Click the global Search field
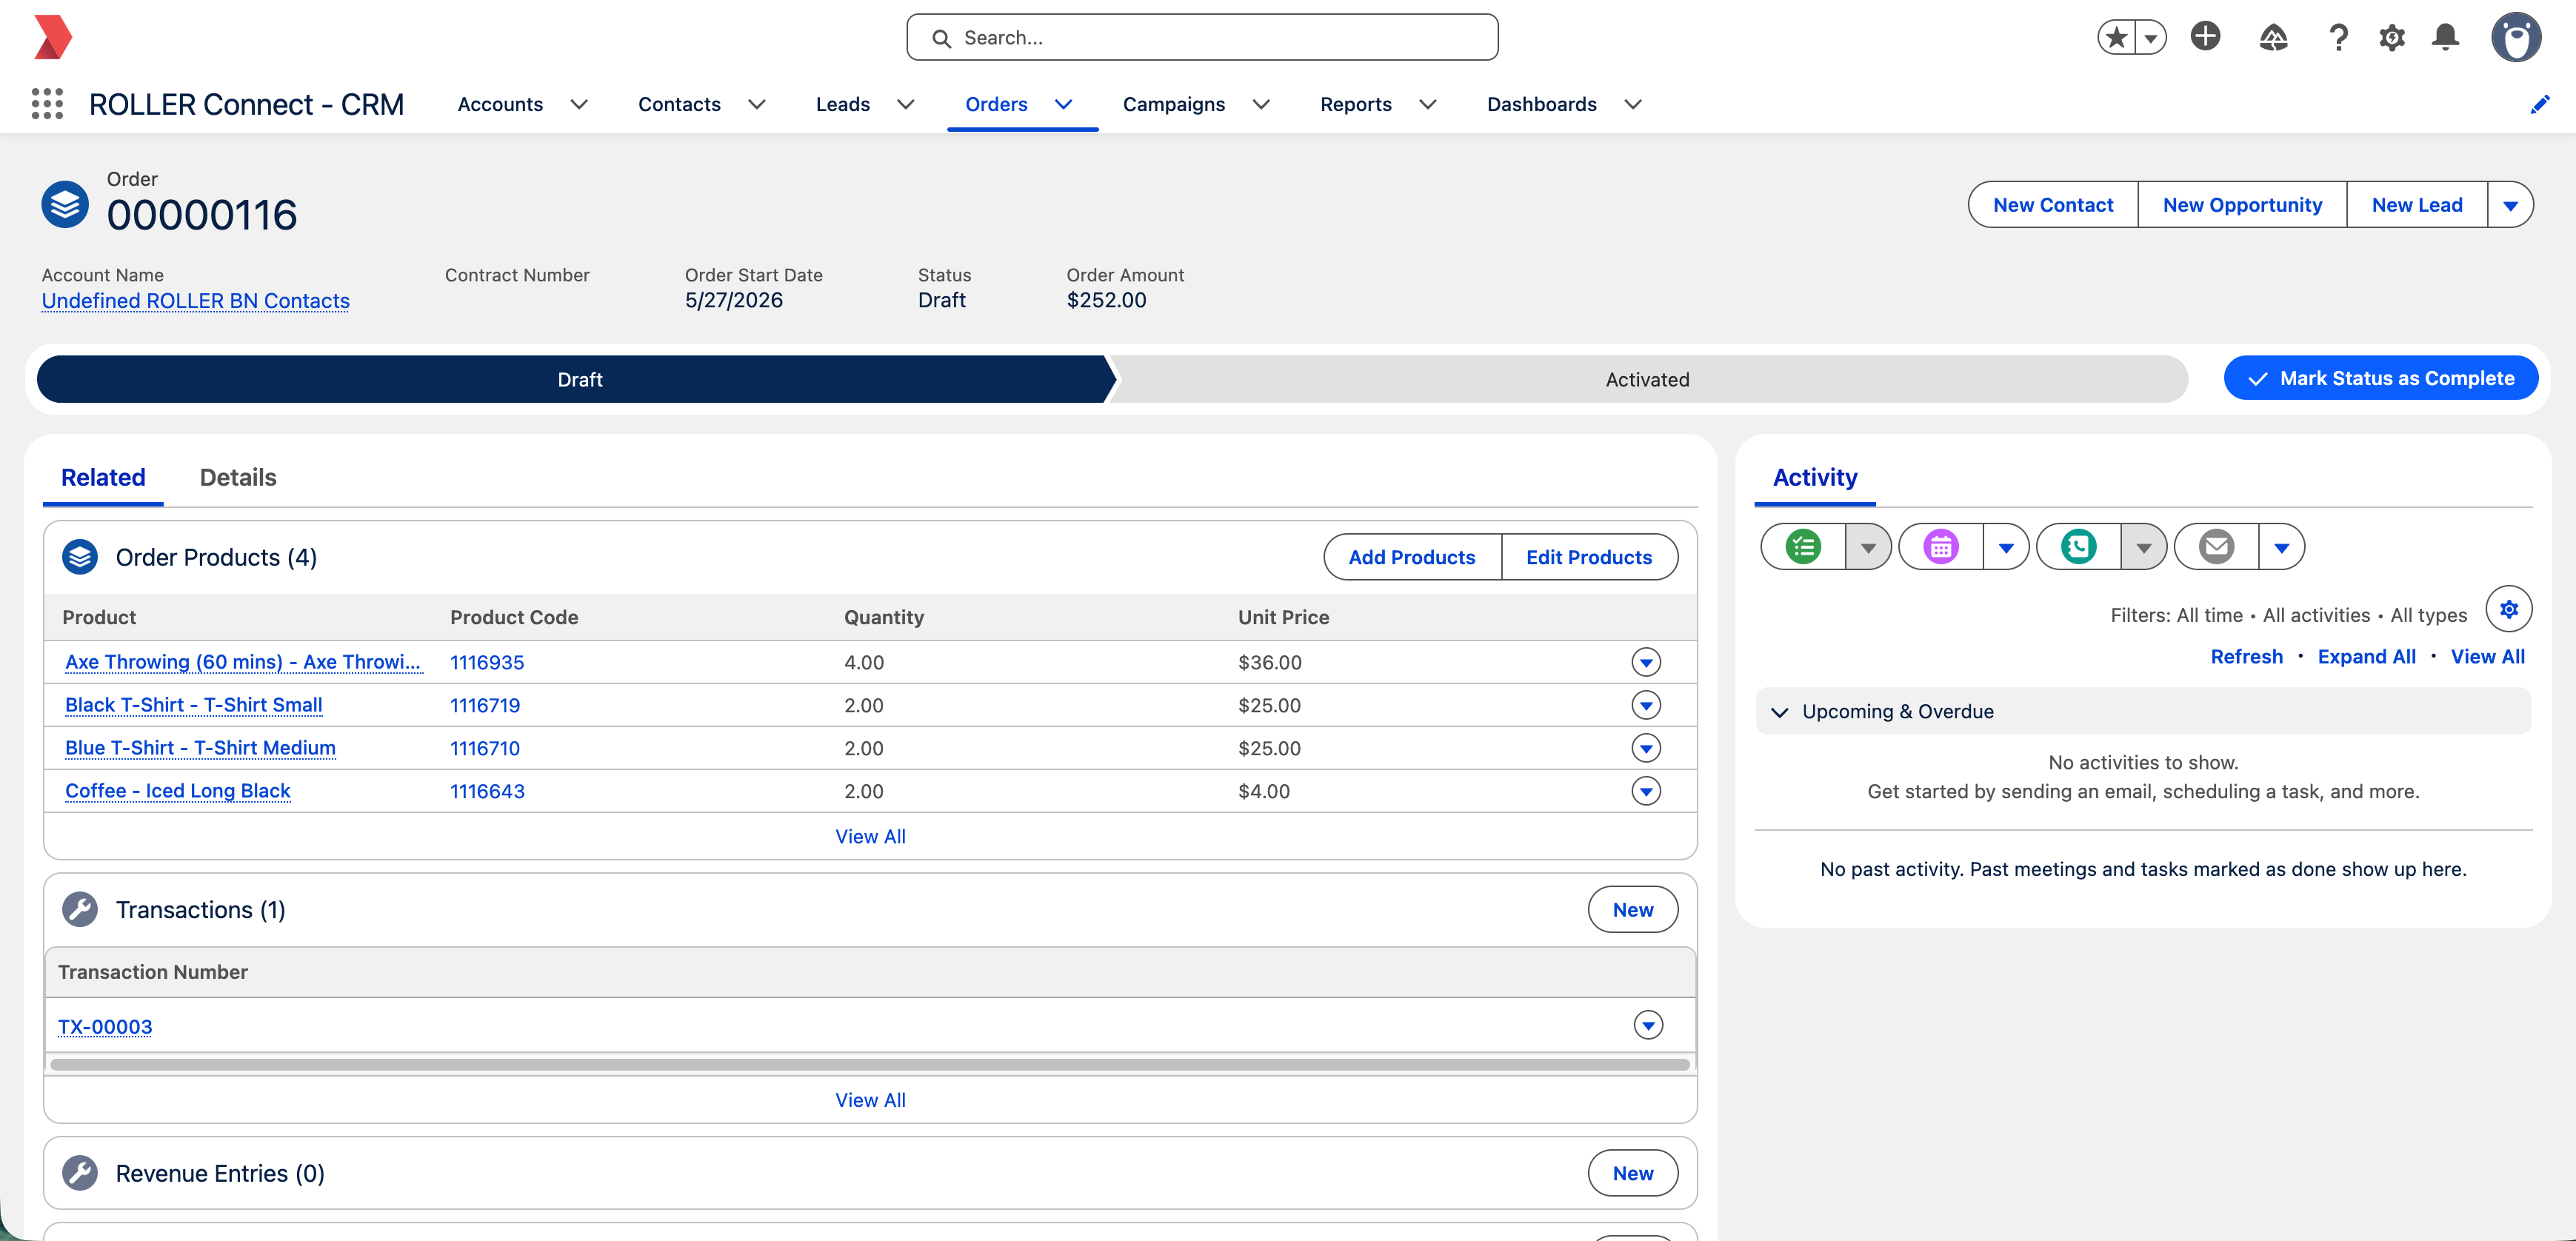 click(x=1202, y=38)
